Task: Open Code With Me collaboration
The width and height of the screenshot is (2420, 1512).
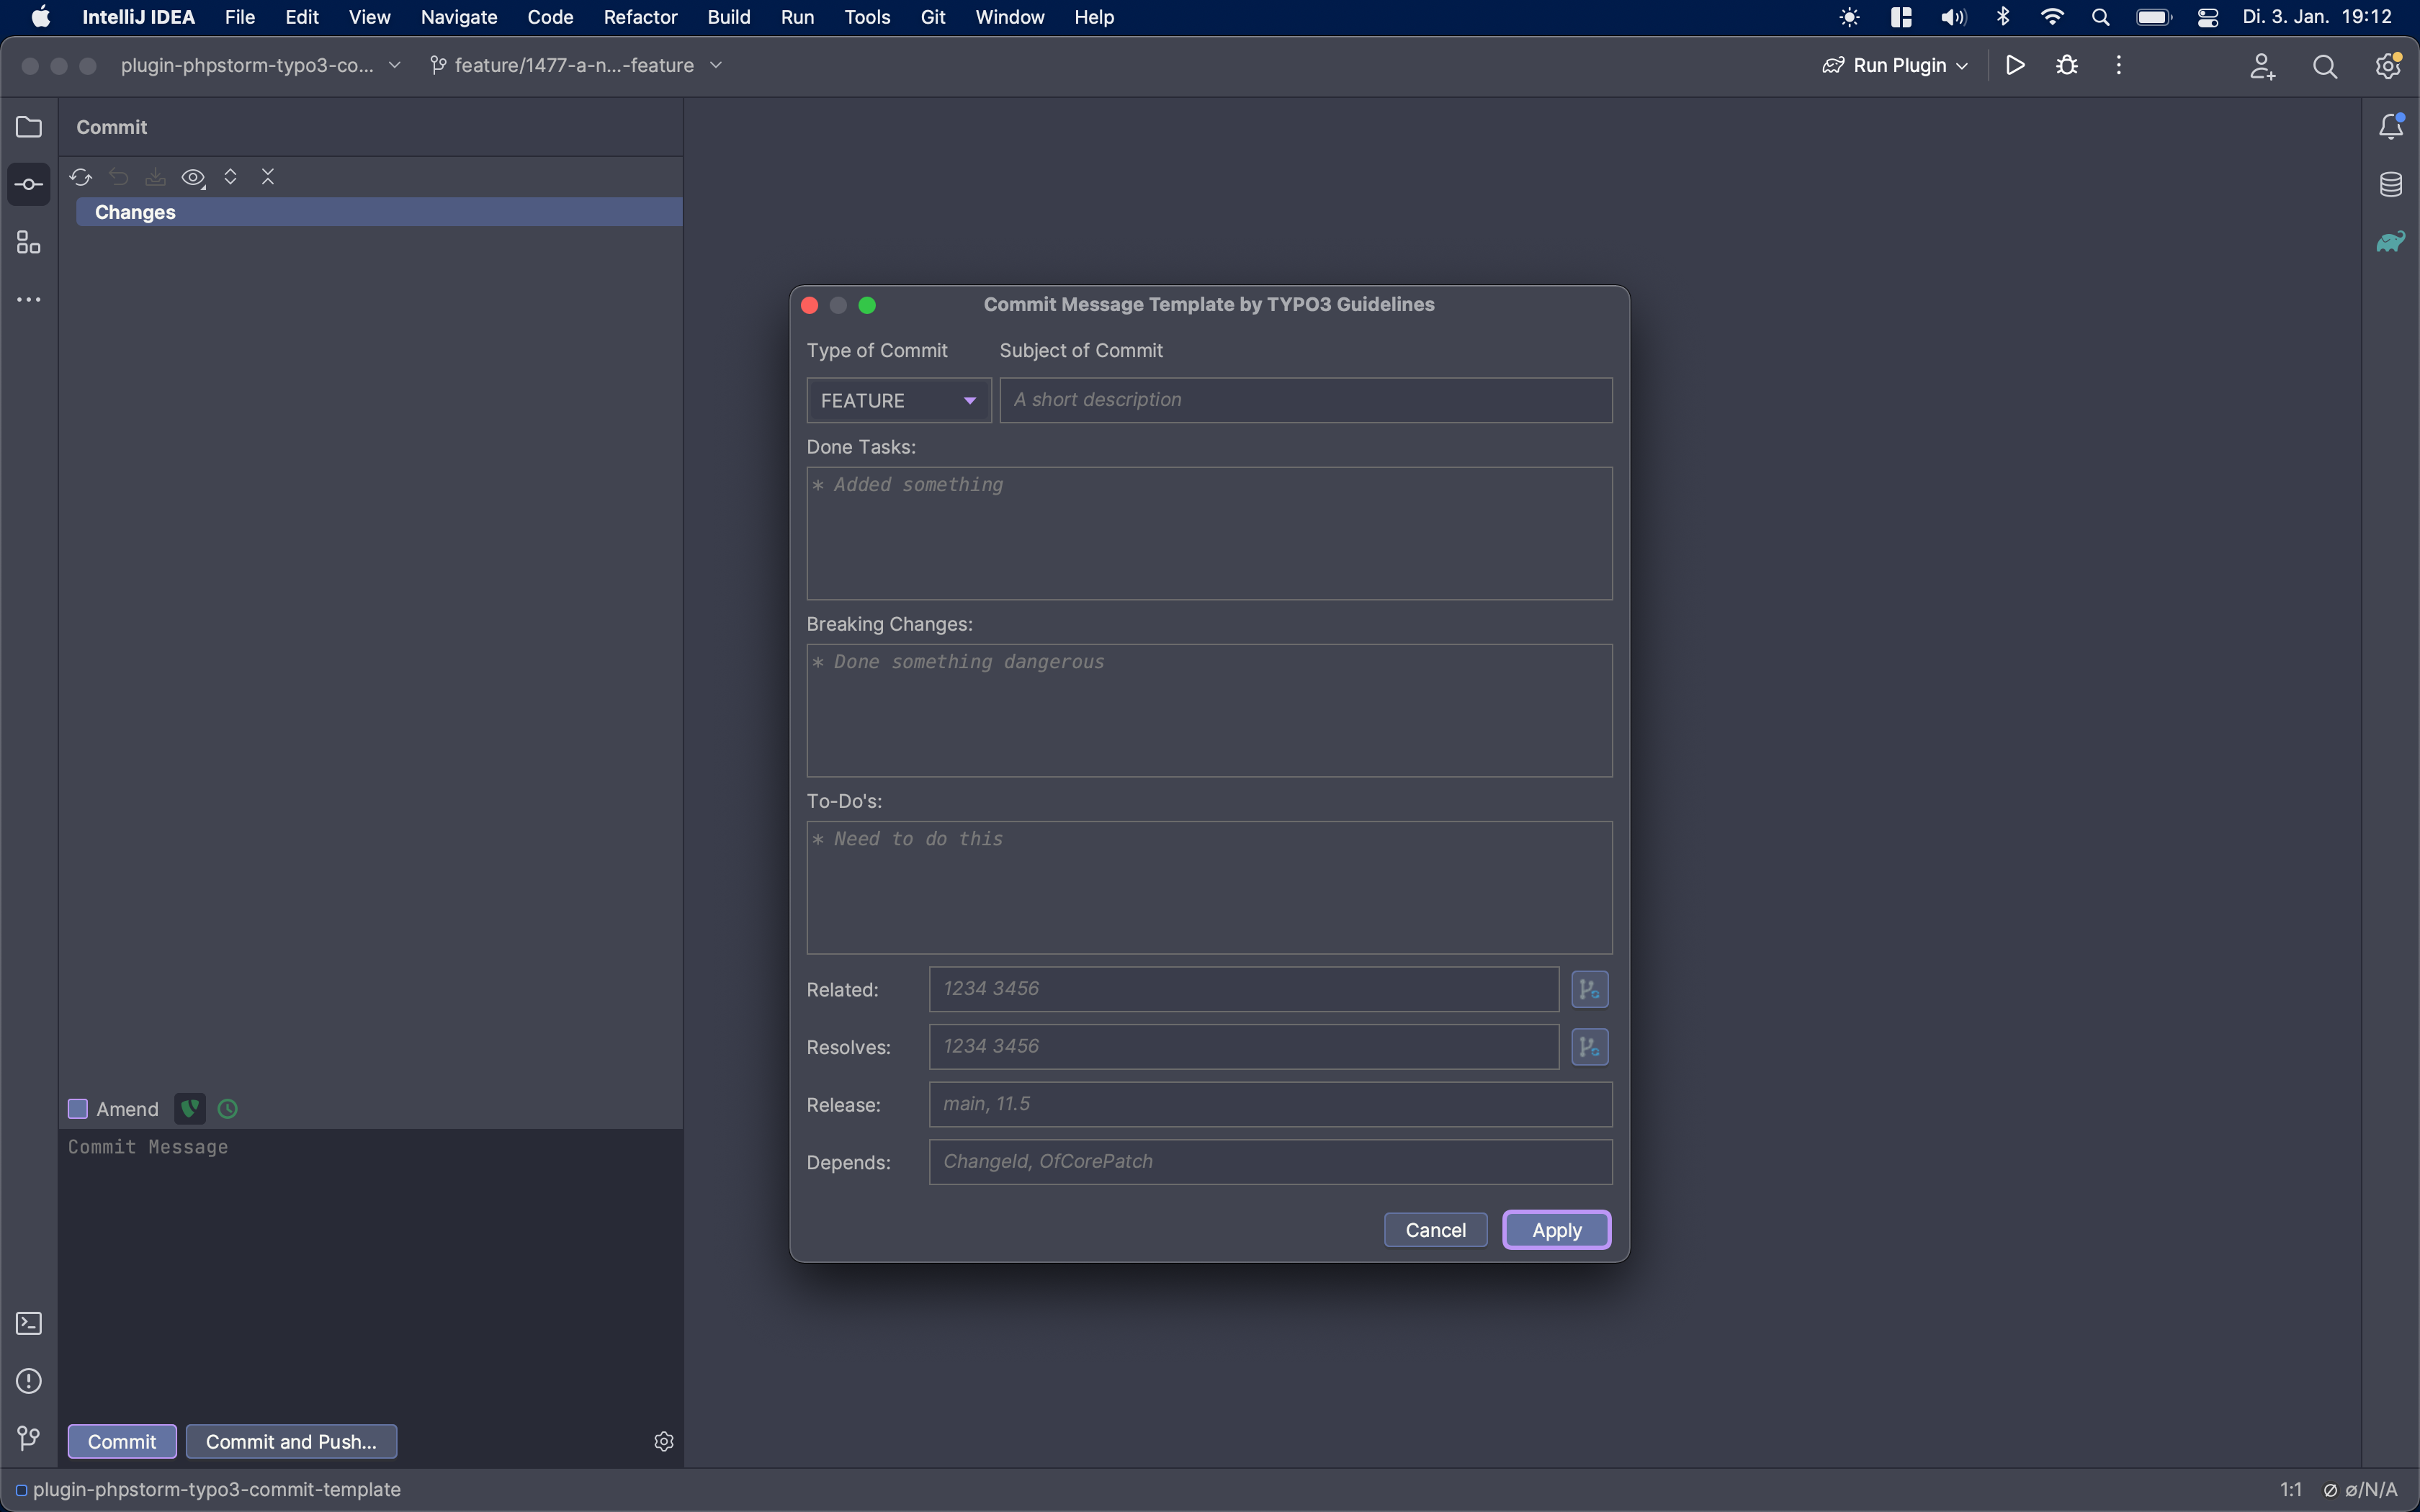Action: click(2262, 65)
